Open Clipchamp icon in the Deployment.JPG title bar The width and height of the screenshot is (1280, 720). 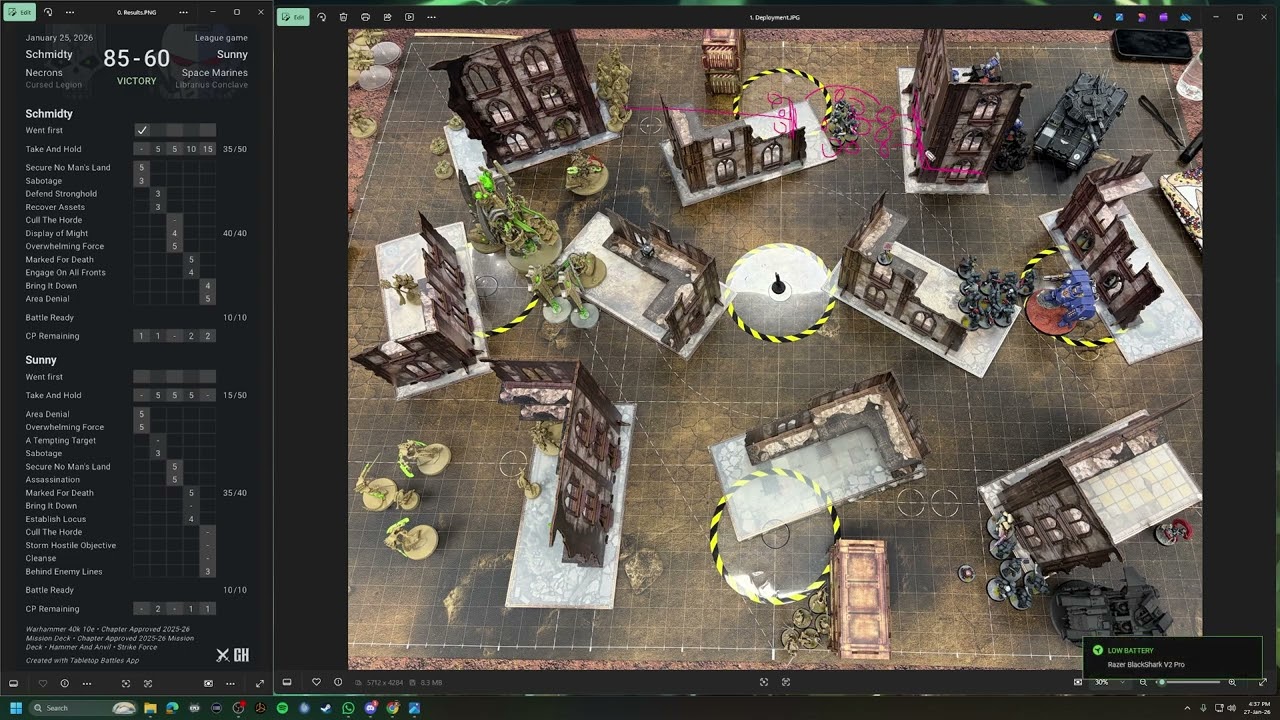click(x=1142, y=17)
